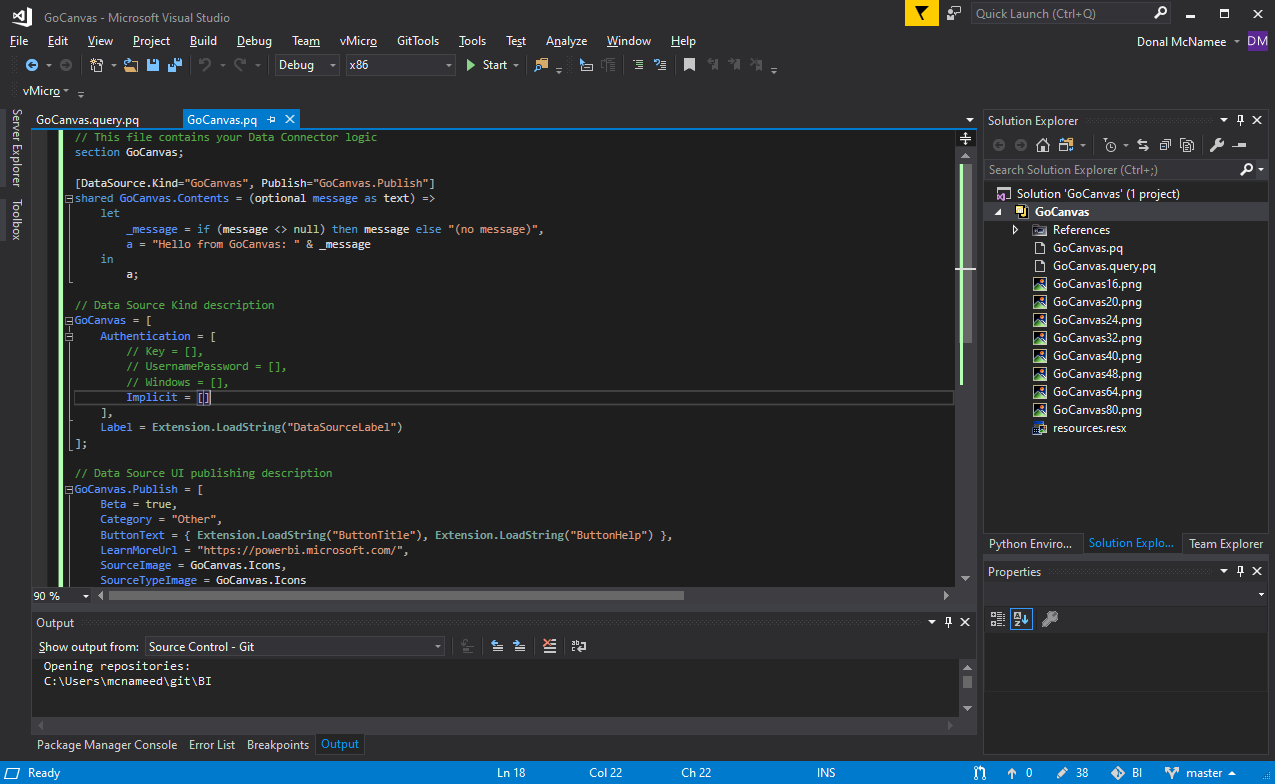Clear all output with the Clear All icon
Image resolution: width=1275 pixels, height=784 pixels.
pyautogui.click(x=549, y=647)
